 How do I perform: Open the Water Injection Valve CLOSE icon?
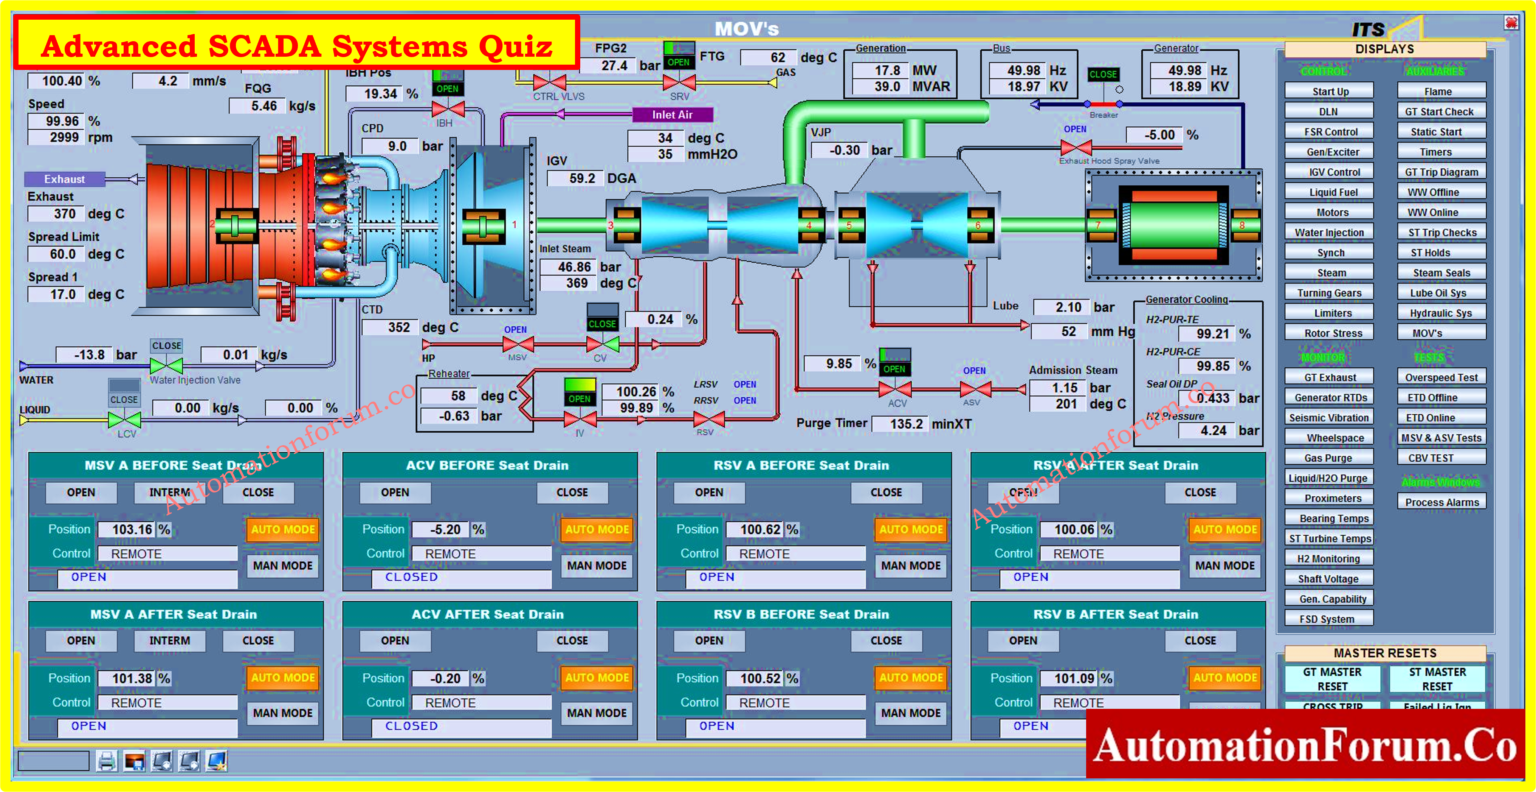(x=166, y=344)
